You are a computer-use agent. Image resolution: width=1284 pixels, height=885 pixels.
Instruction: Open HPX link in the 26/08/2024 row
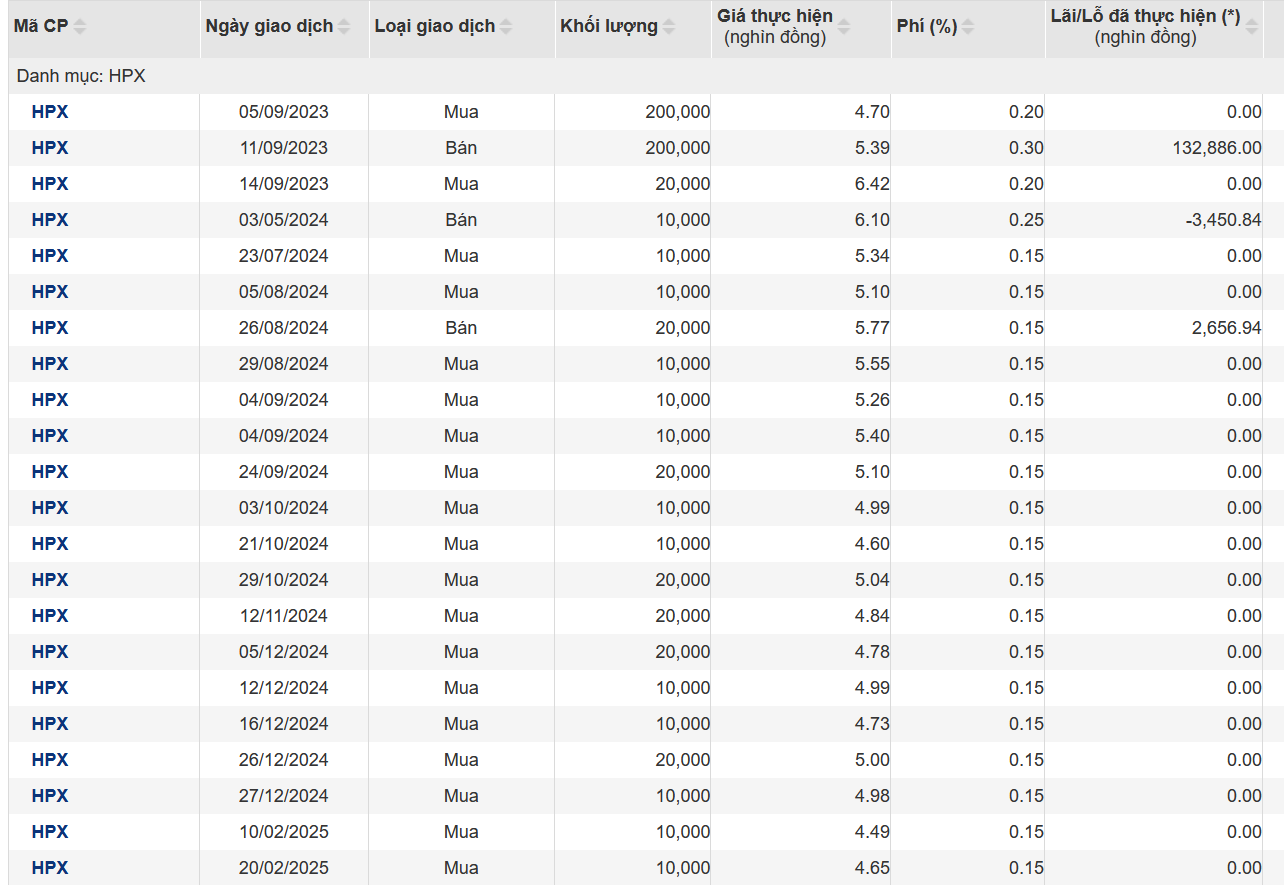(50, 328)
